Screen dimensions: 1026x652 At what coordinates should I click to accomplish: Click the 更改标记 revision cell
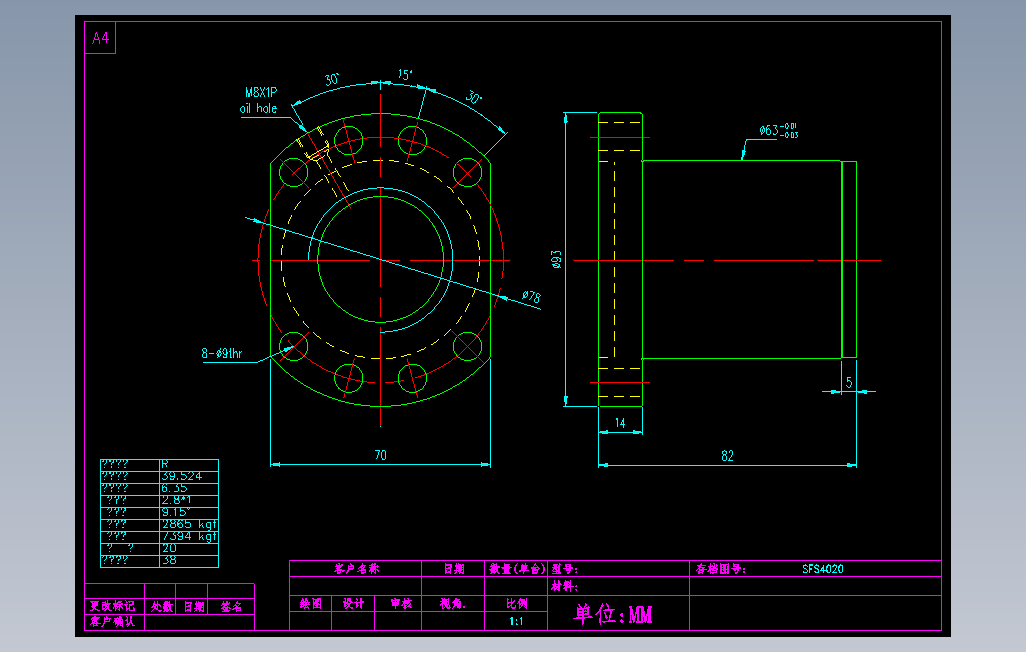113,606
